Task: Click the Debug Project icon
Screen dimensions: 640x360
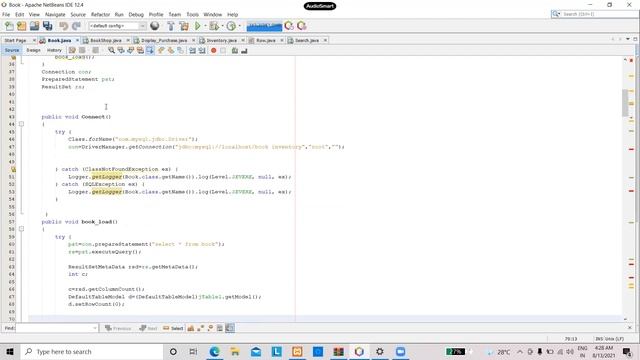Action: [213, 26]
